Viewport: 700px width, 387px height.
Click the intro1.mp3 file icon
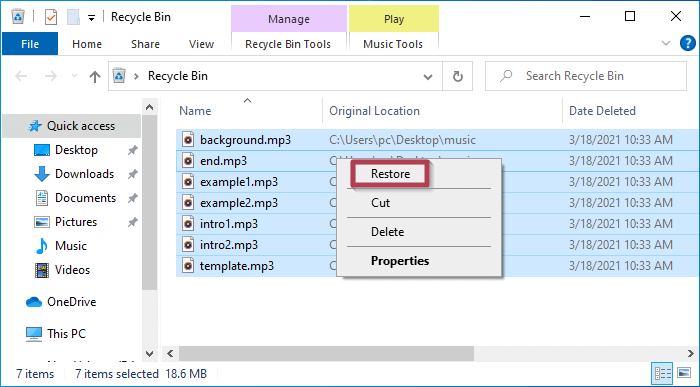188,224
